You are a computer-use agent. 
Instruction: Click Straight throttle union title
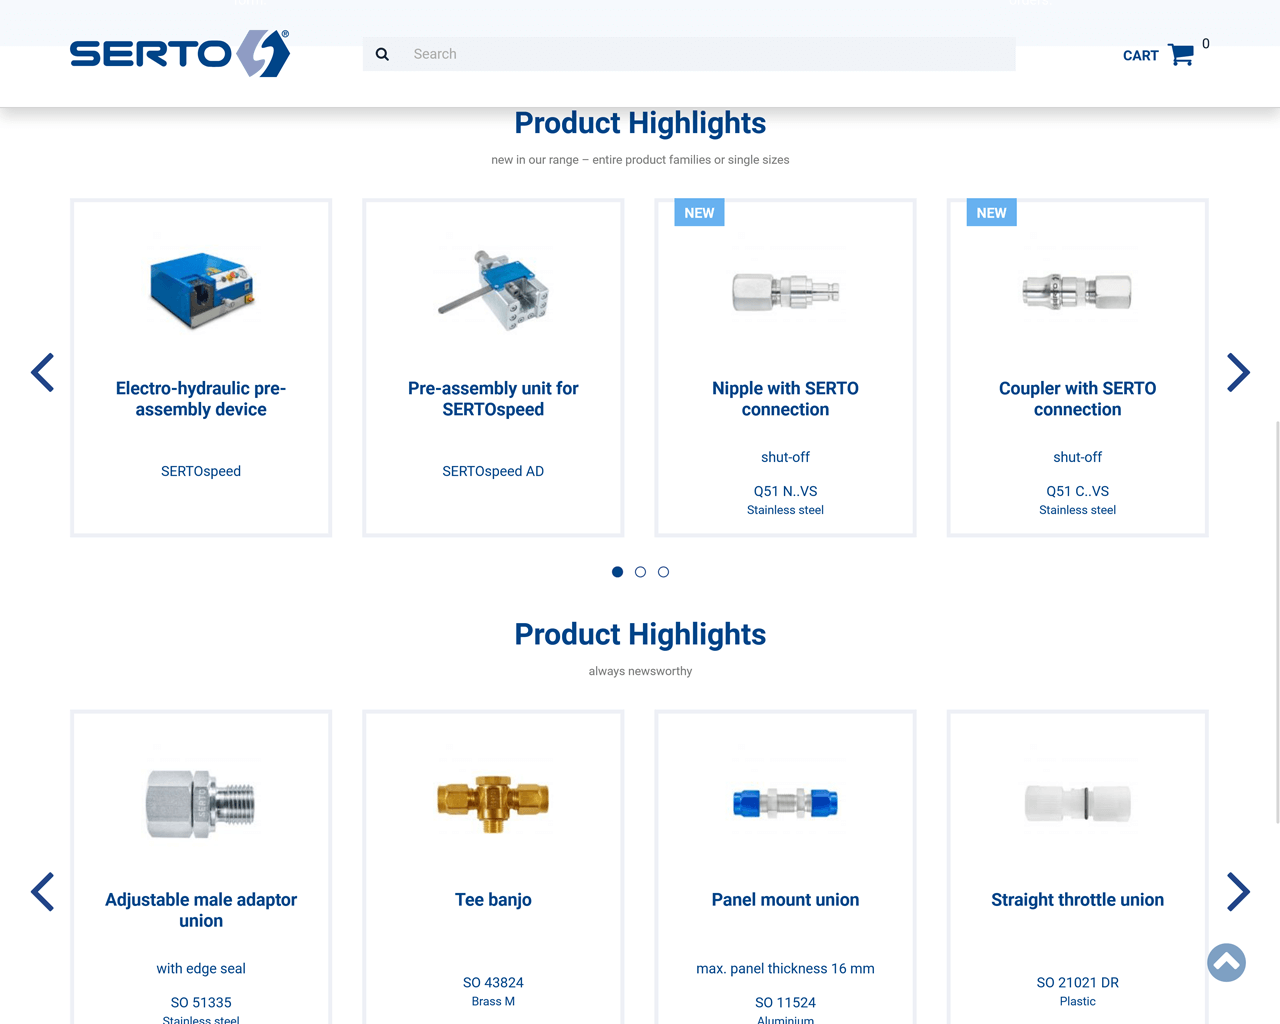[x=1077, y=900]
